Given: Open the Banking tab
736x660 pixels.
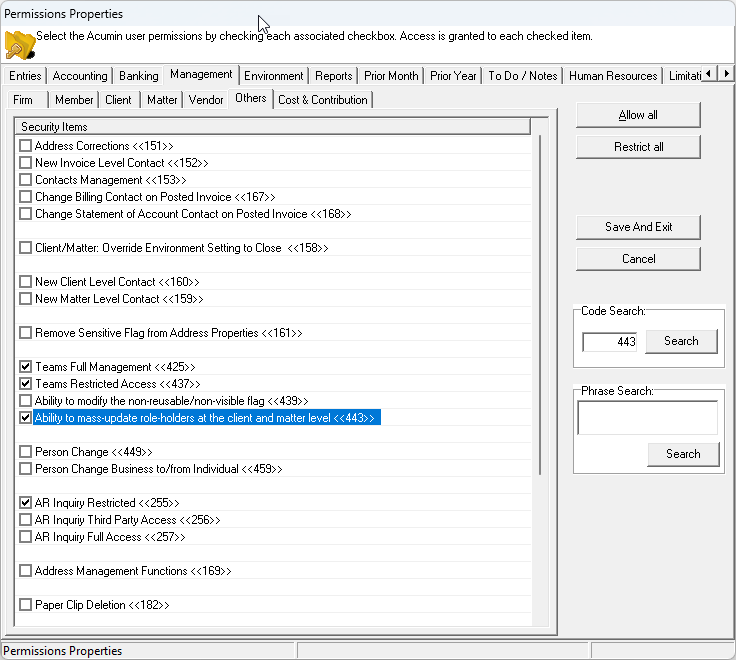Looking at the screenshot, I should [138, 76].
